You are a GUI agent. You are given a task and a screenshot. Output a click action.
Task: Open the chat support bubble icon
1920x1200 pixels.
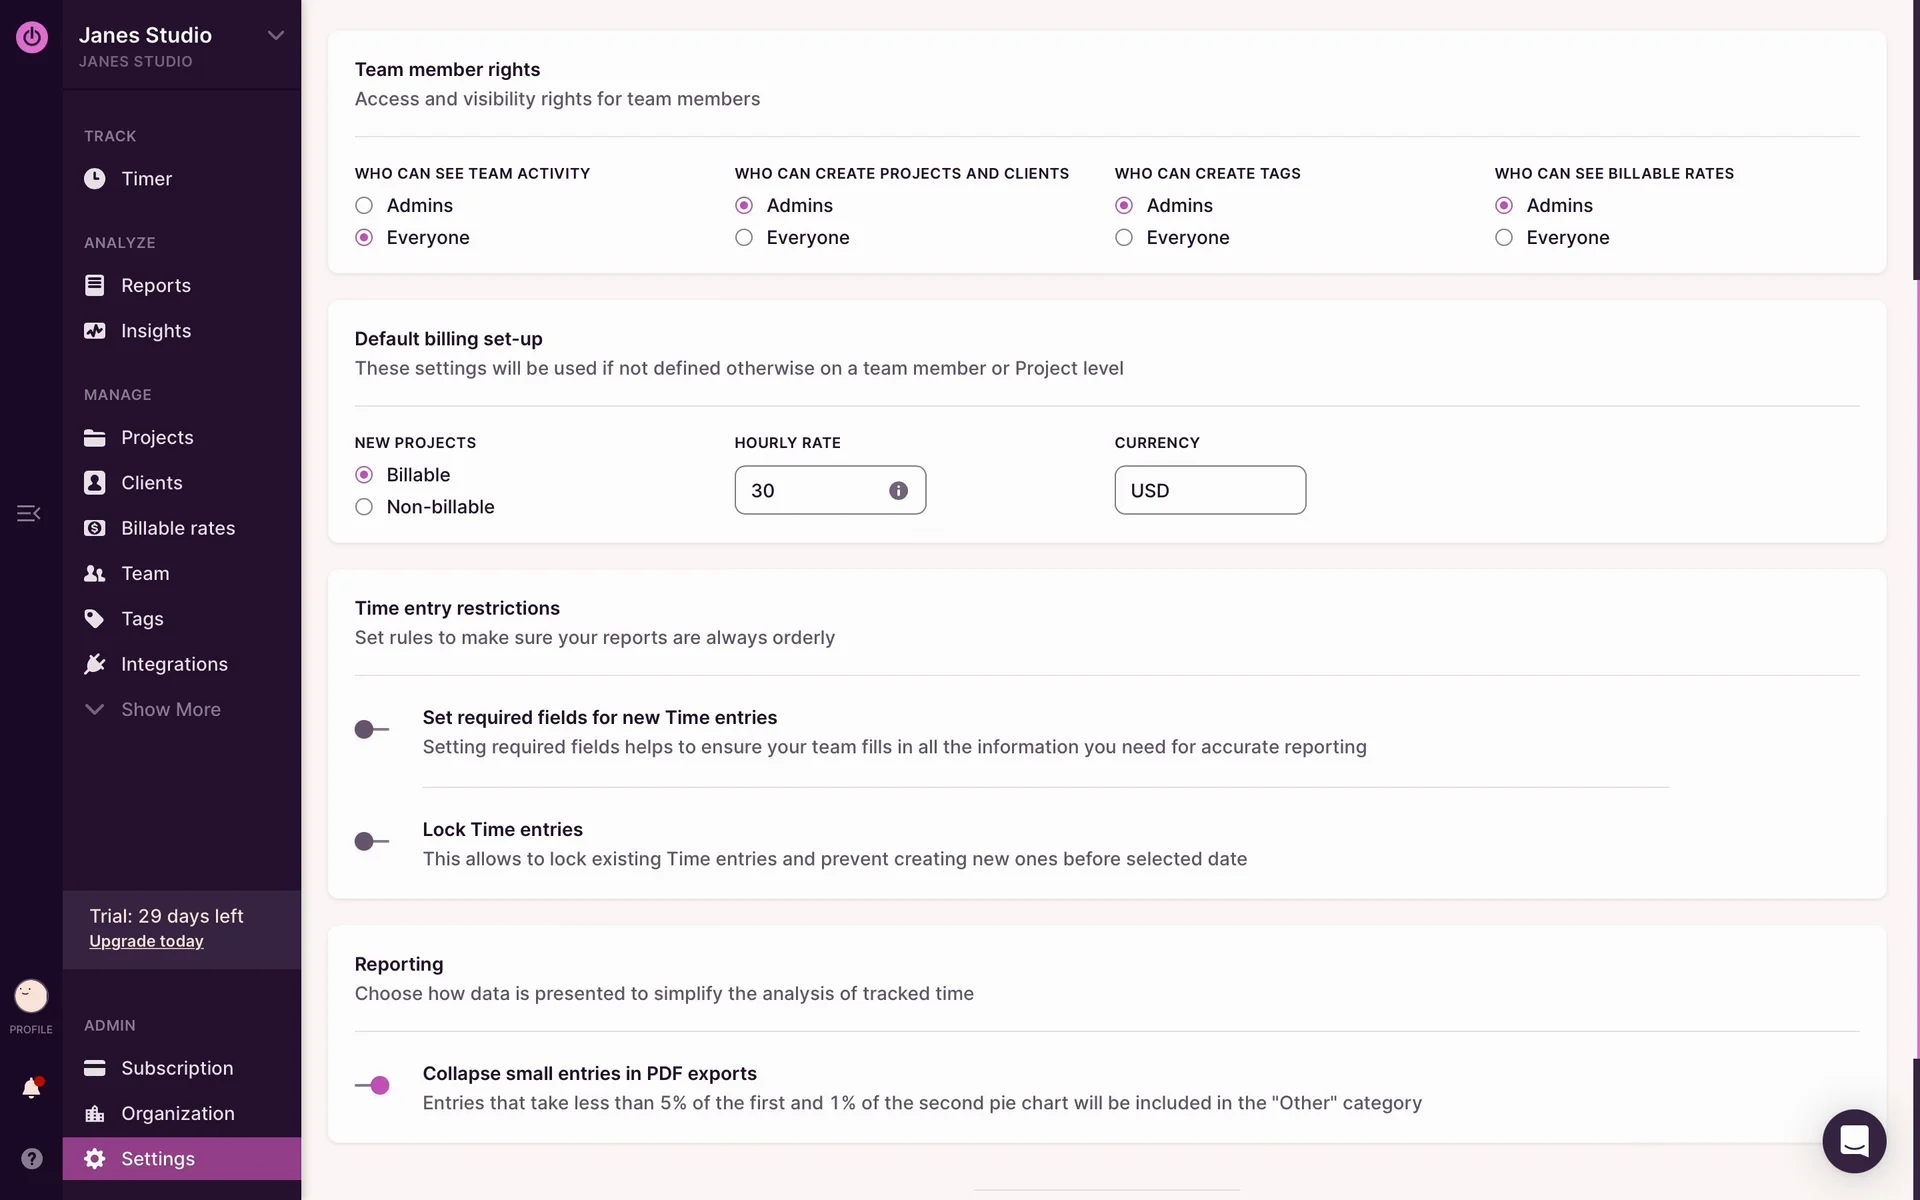pyautogui.click(x=1853, y=1140)
